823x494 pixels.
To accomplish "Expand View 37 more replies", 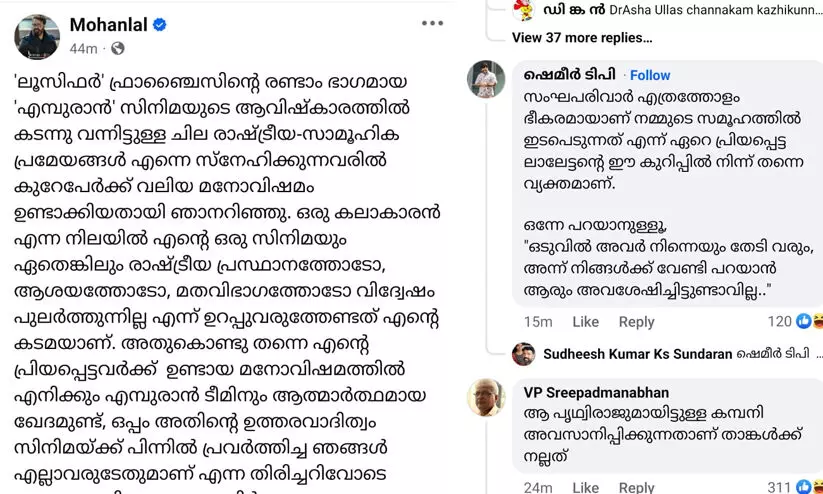I will [581, 38].
